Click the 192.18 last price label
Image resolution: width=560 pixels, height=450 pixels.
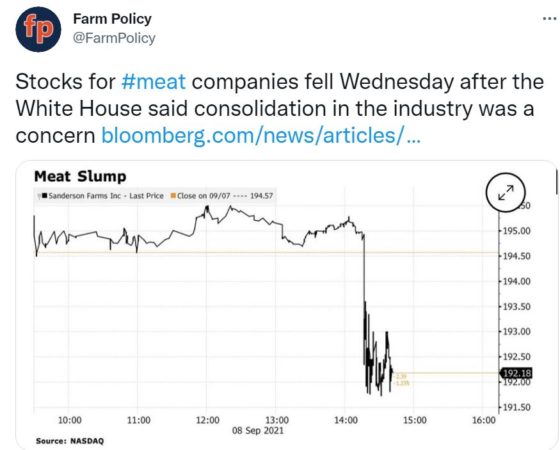516,373
